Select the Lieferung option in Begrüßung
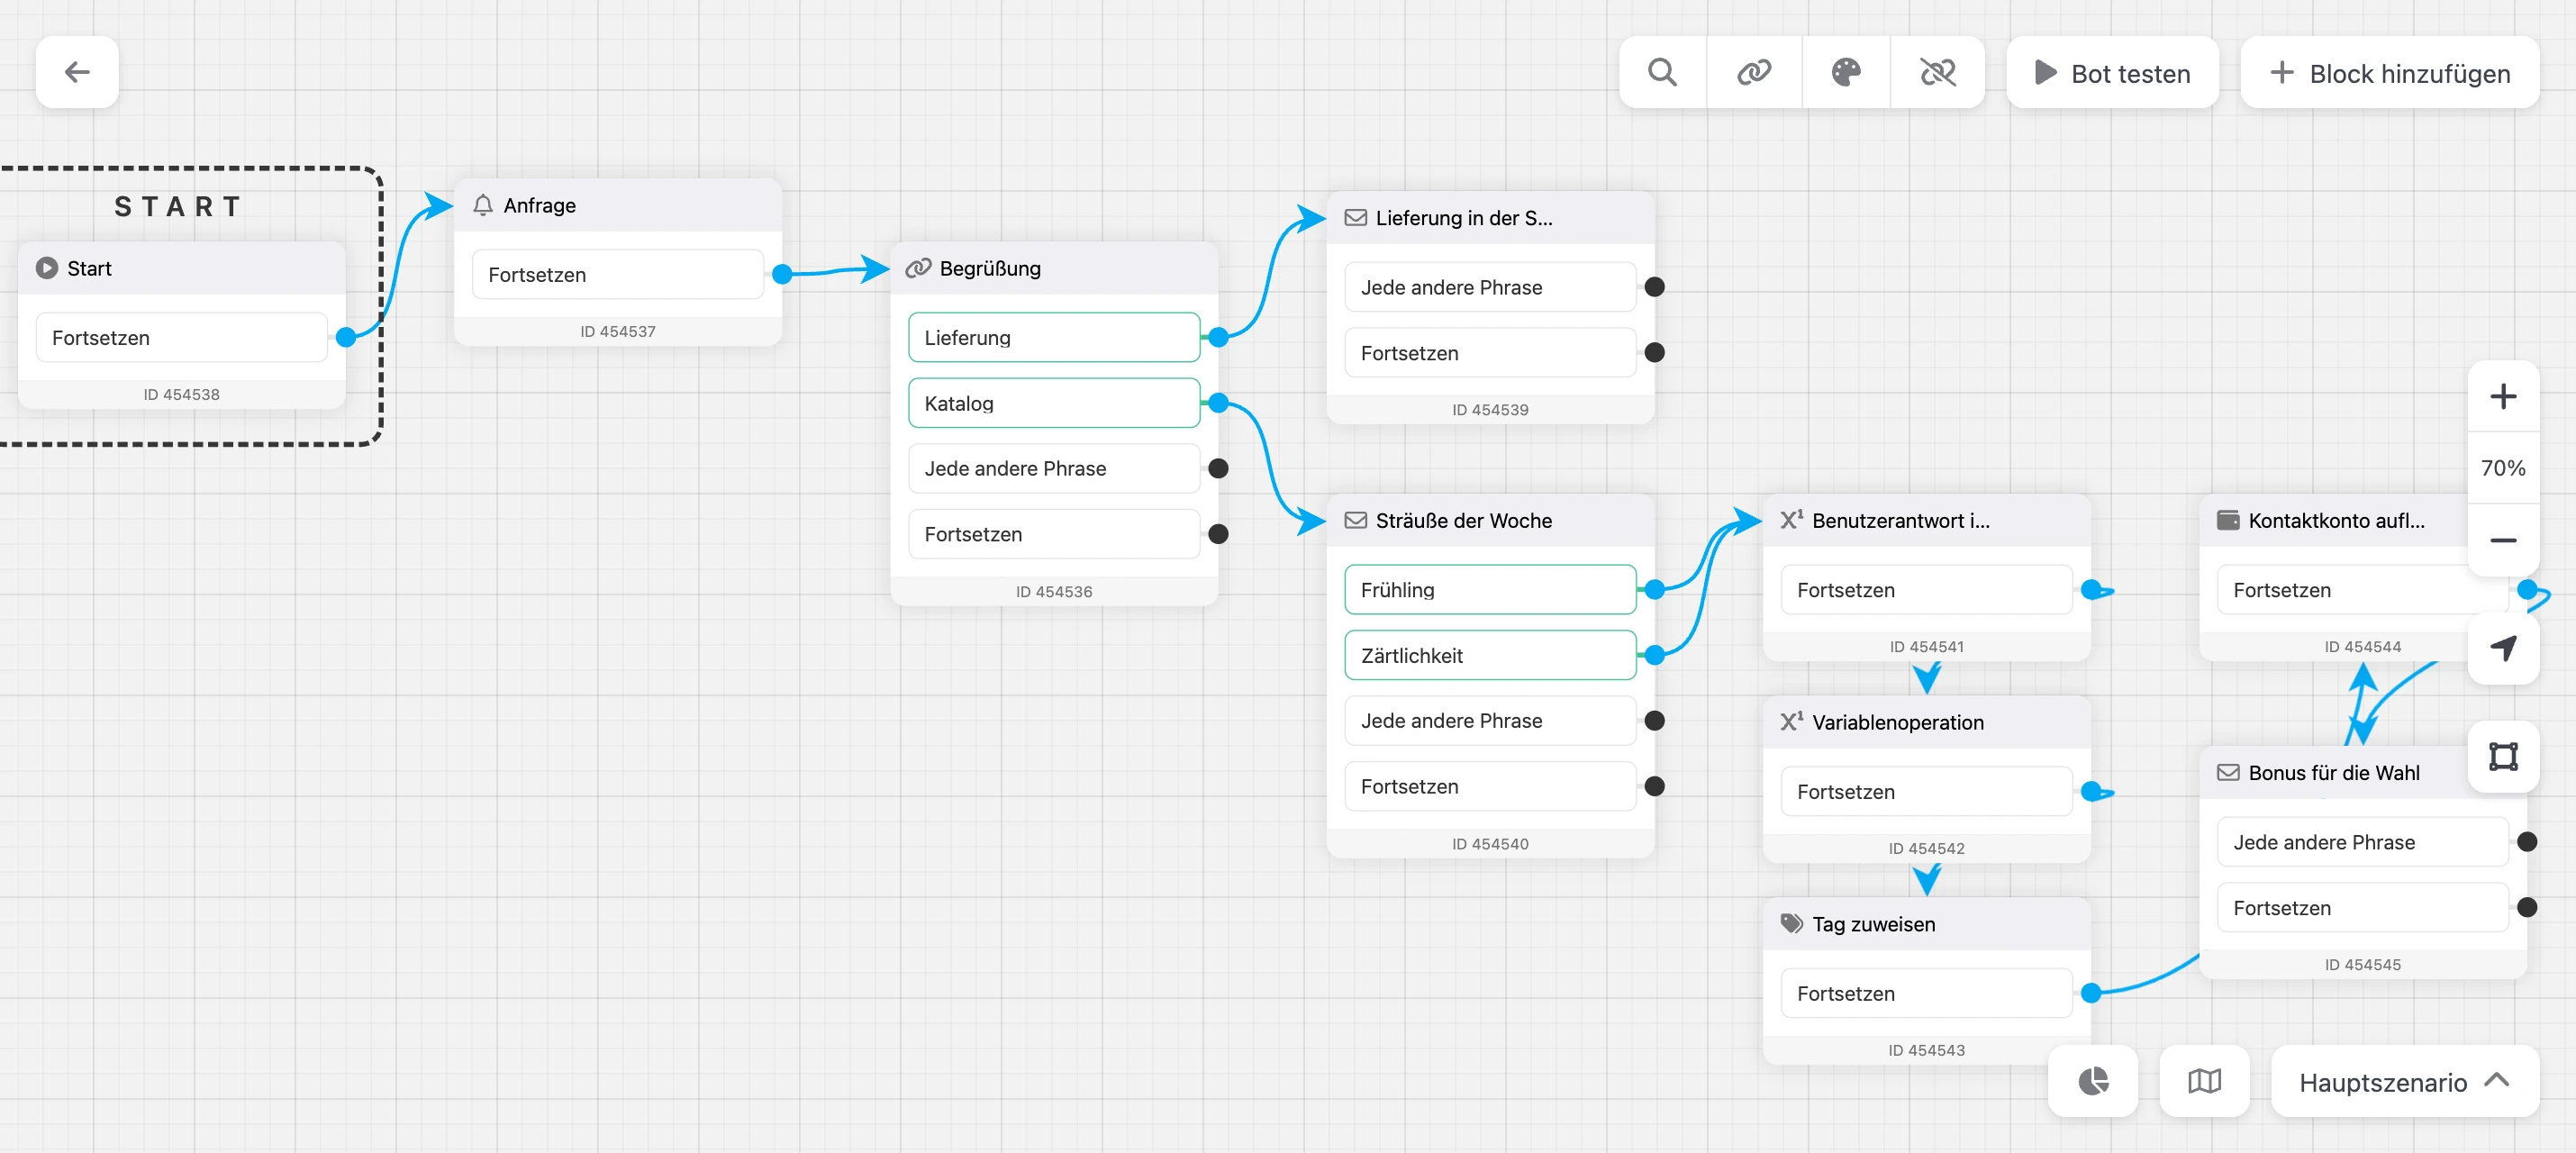The width and height of the screenshot is (2576, 1153). [x=1054, y=338]
